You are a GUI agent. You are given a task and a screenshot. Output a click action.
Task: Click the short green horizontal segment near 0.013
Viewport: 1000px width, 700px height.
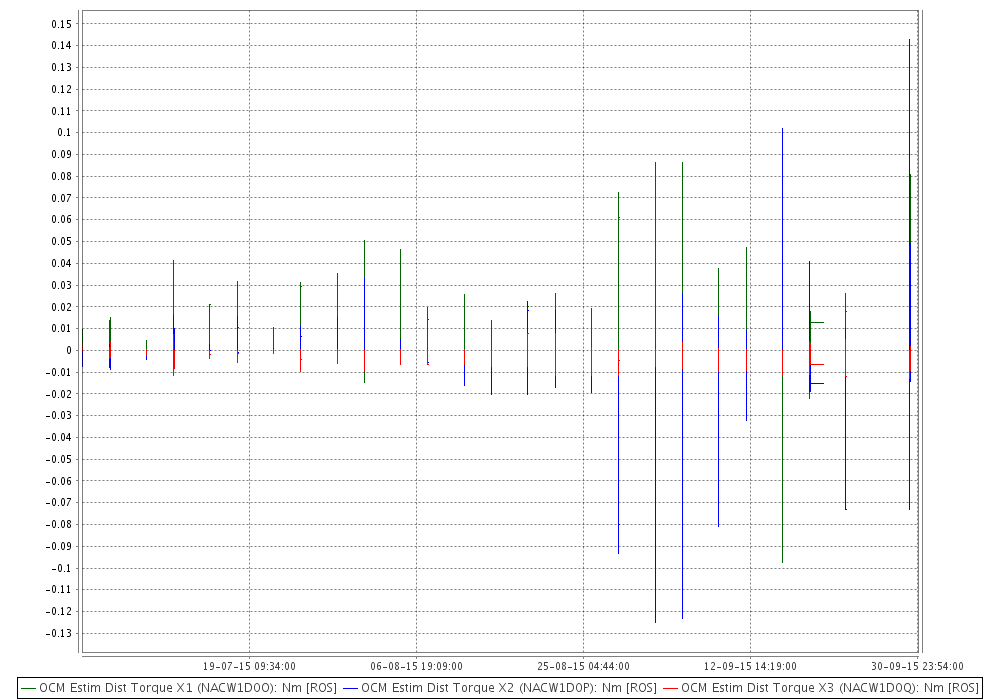[x=817, y=323]
